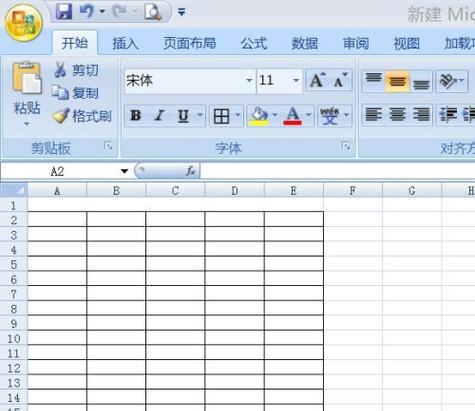Select column F header

353,191
